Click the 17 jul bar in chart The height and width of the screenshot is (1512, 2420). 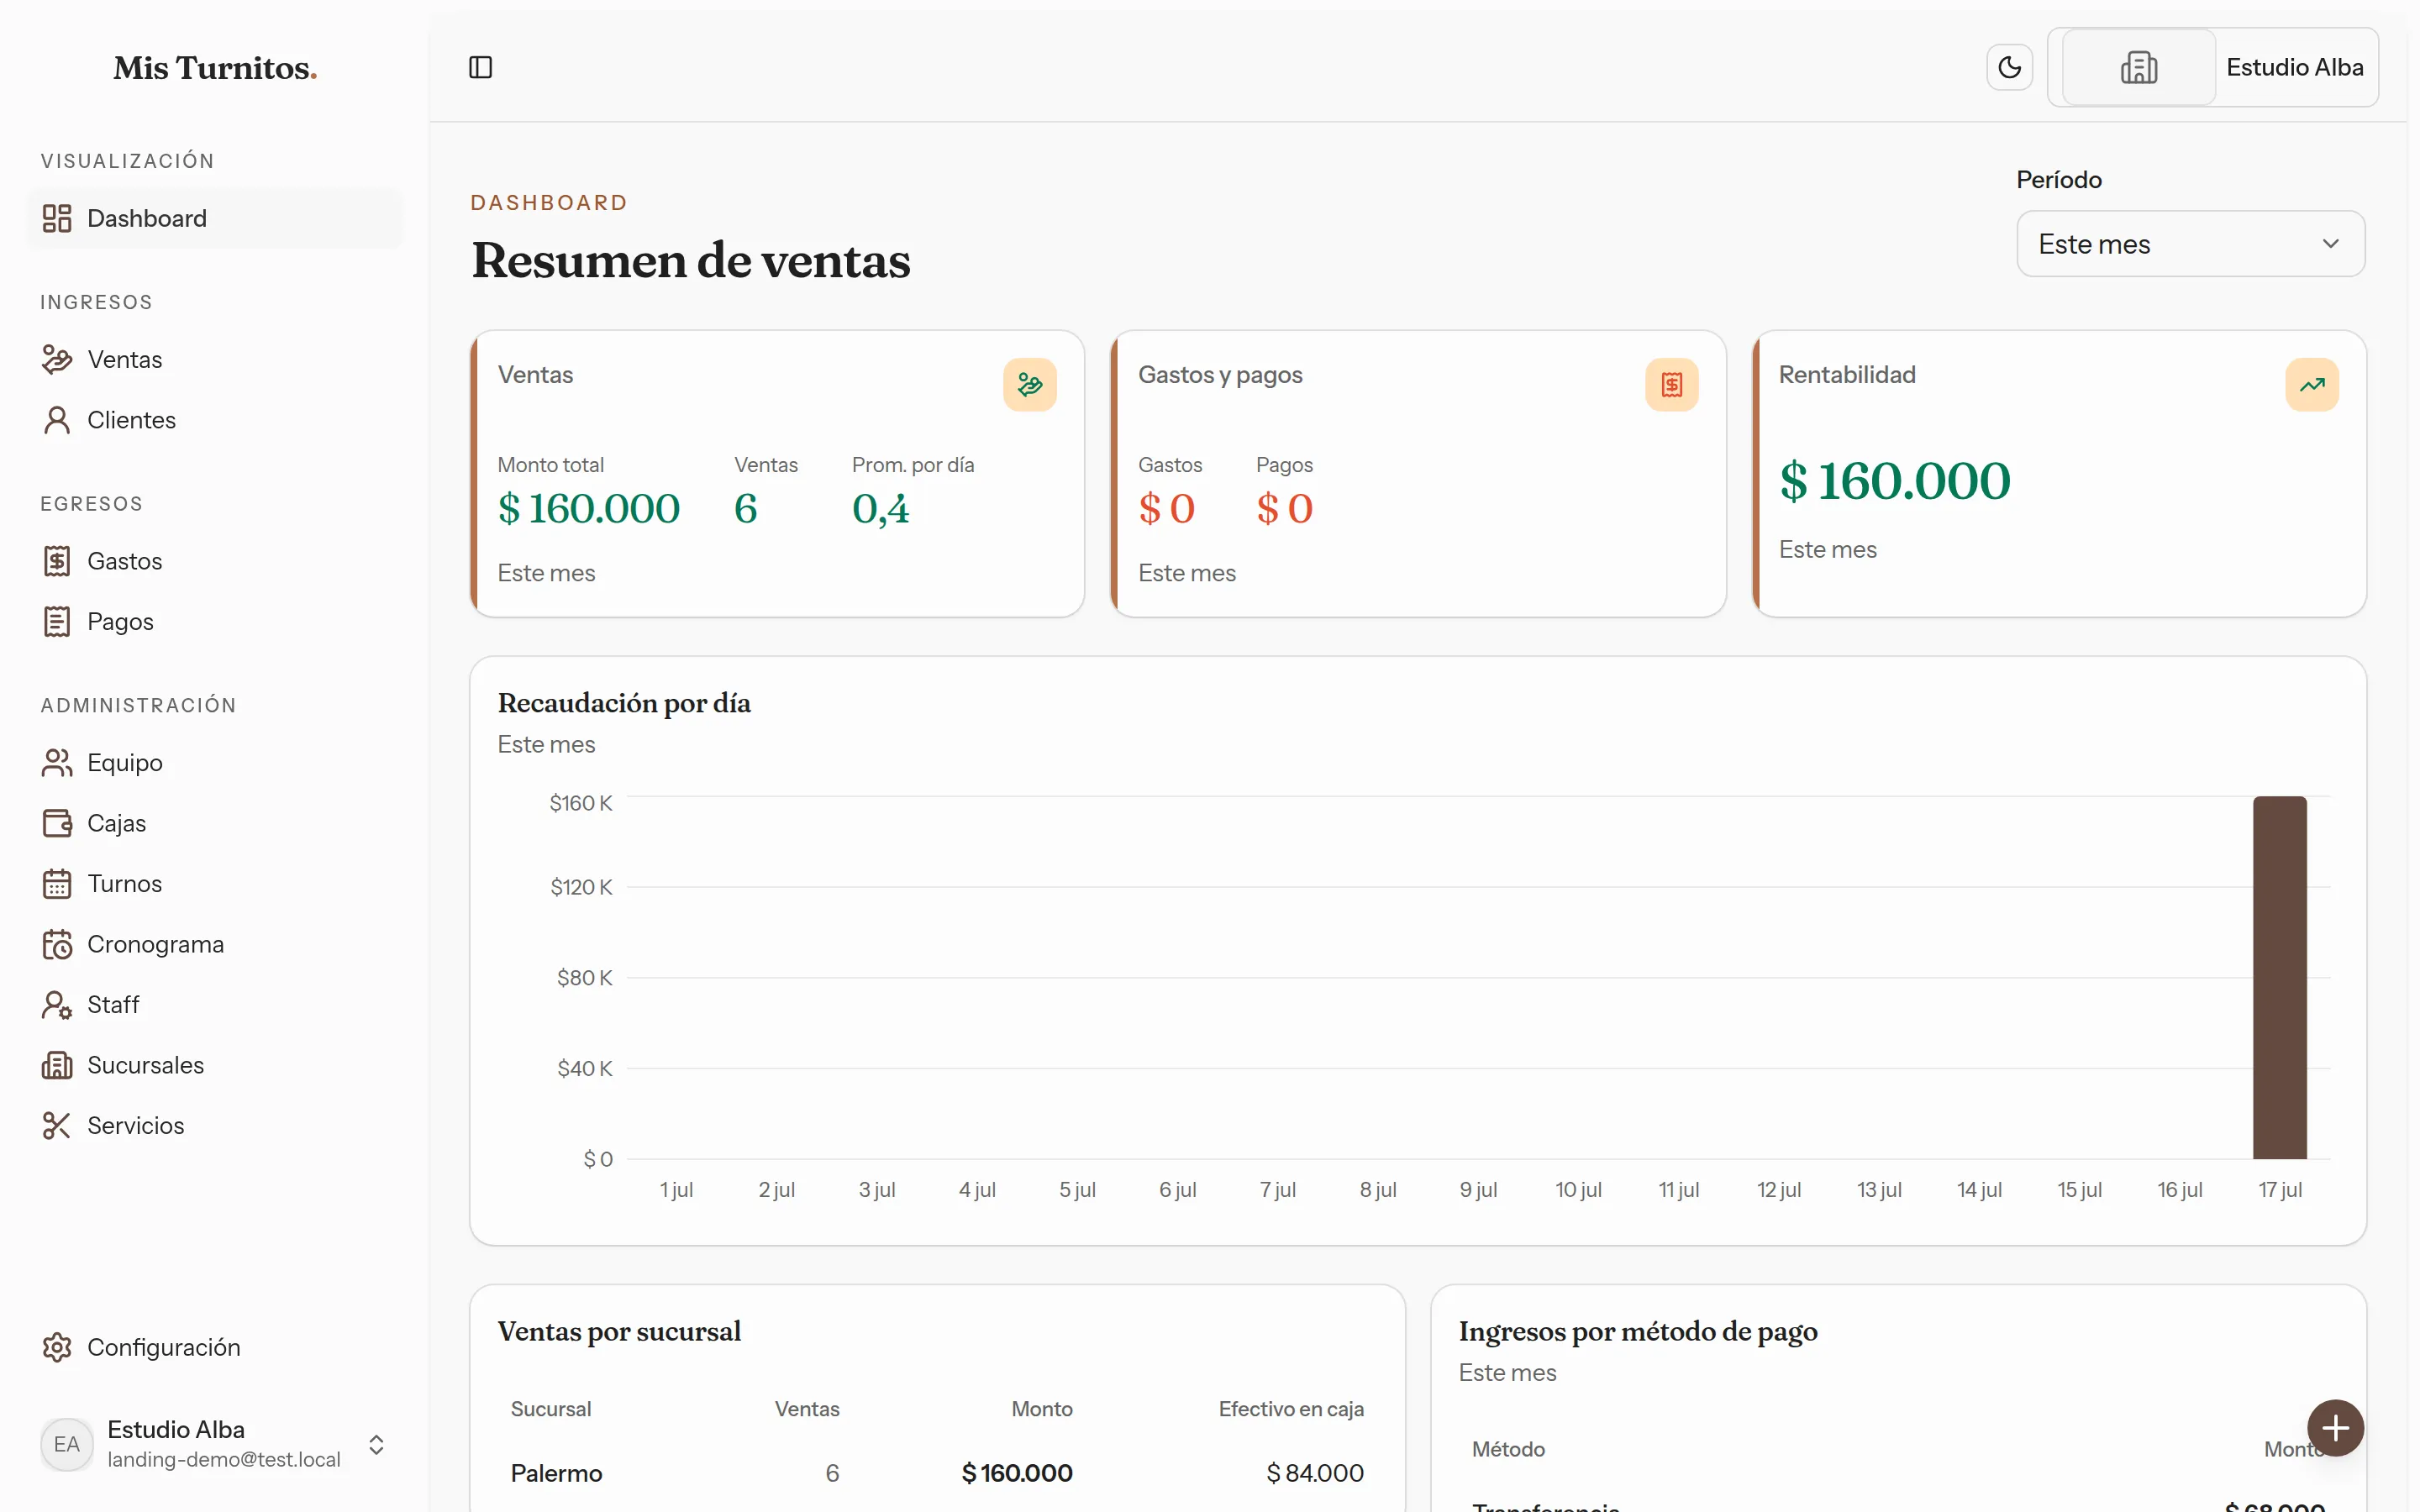(x=2280, y=977)
